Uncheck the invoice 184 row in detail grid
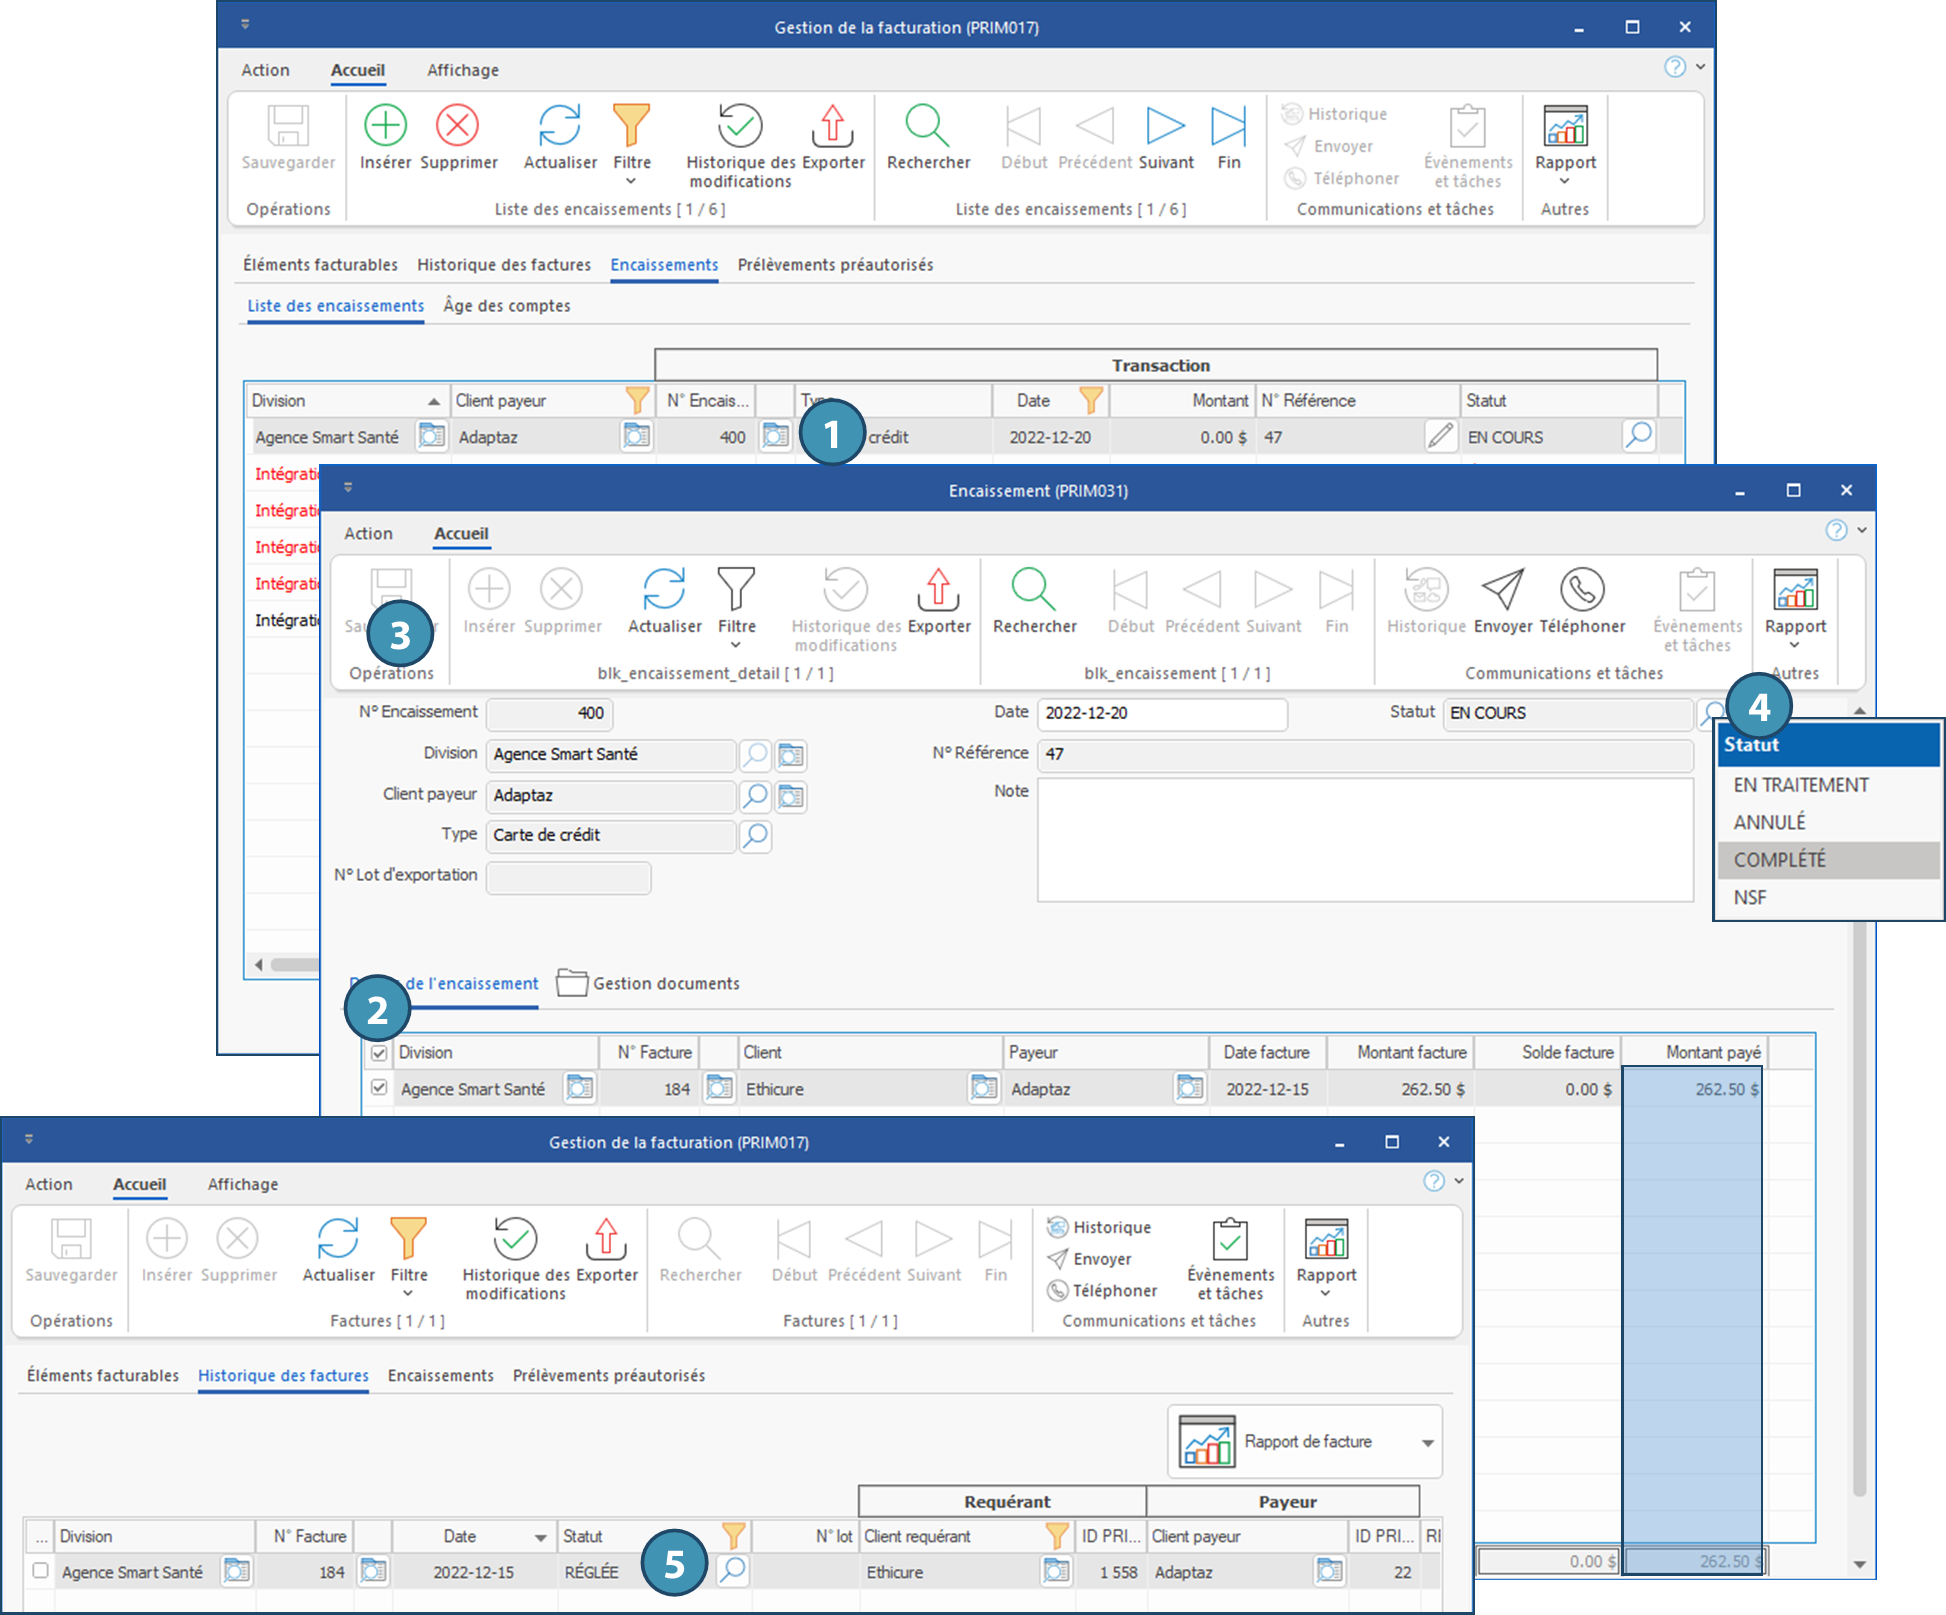 (379, 1088)
